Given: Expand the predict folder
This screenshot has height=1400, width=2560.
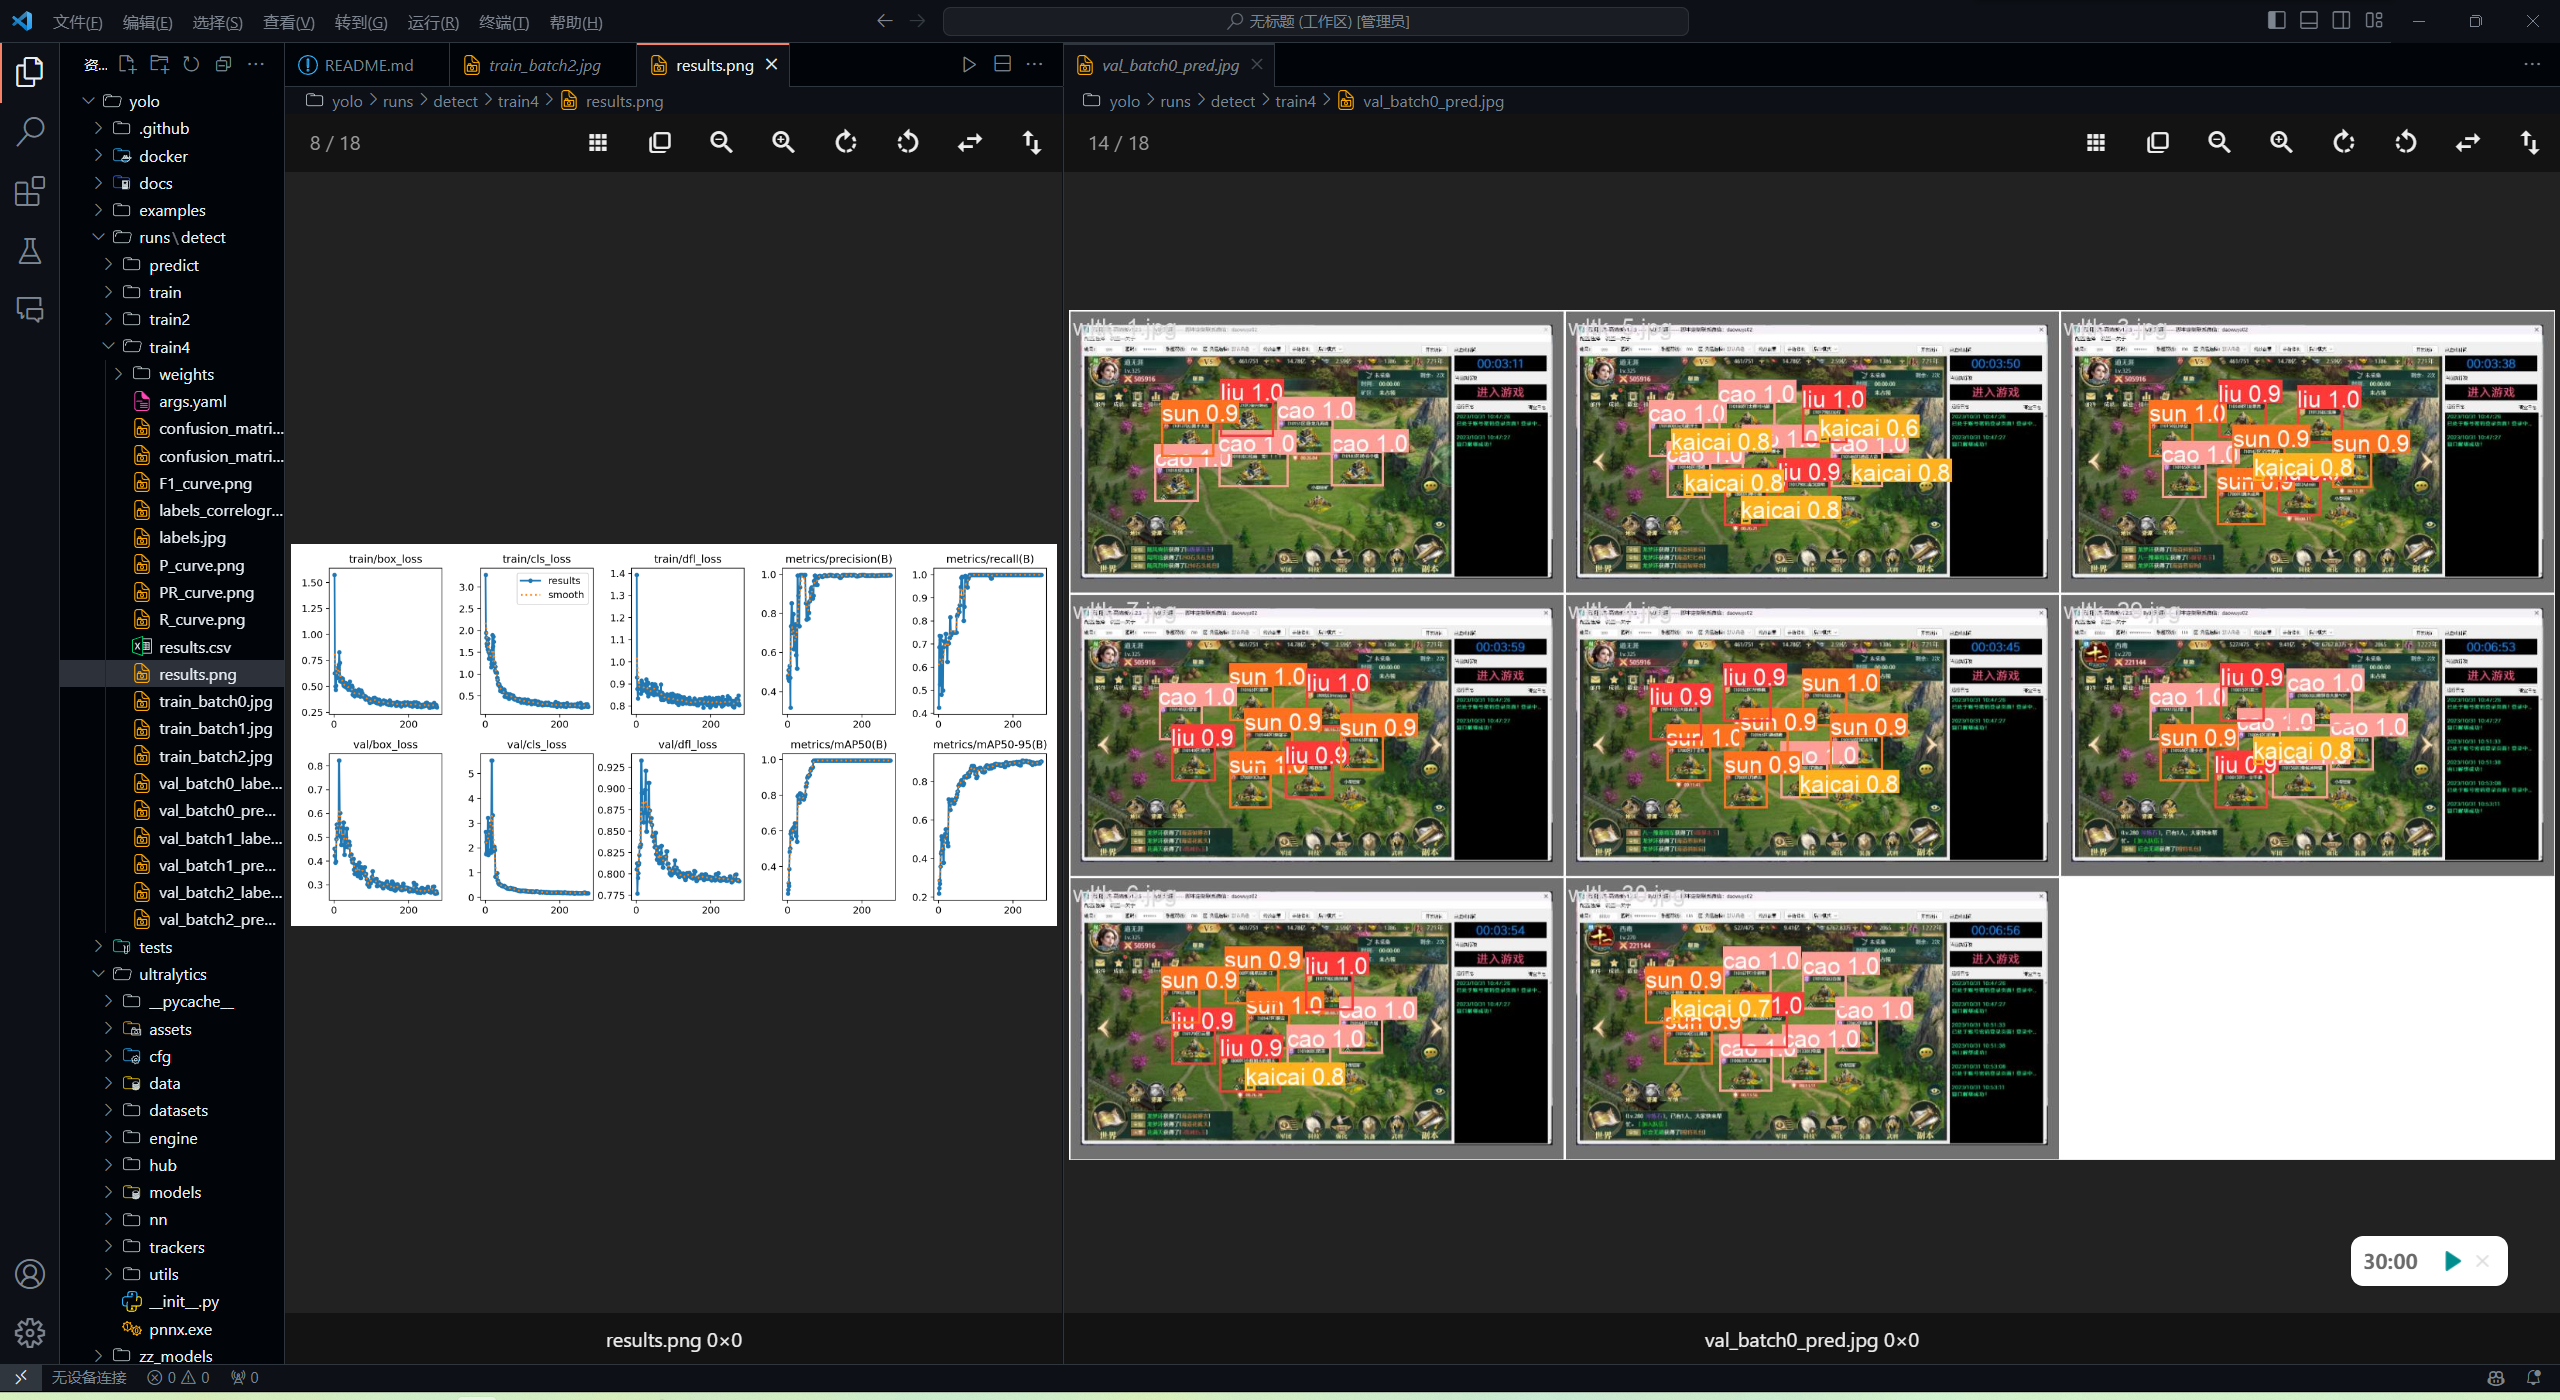Looking at the screenshot, I should coord(174,265).
